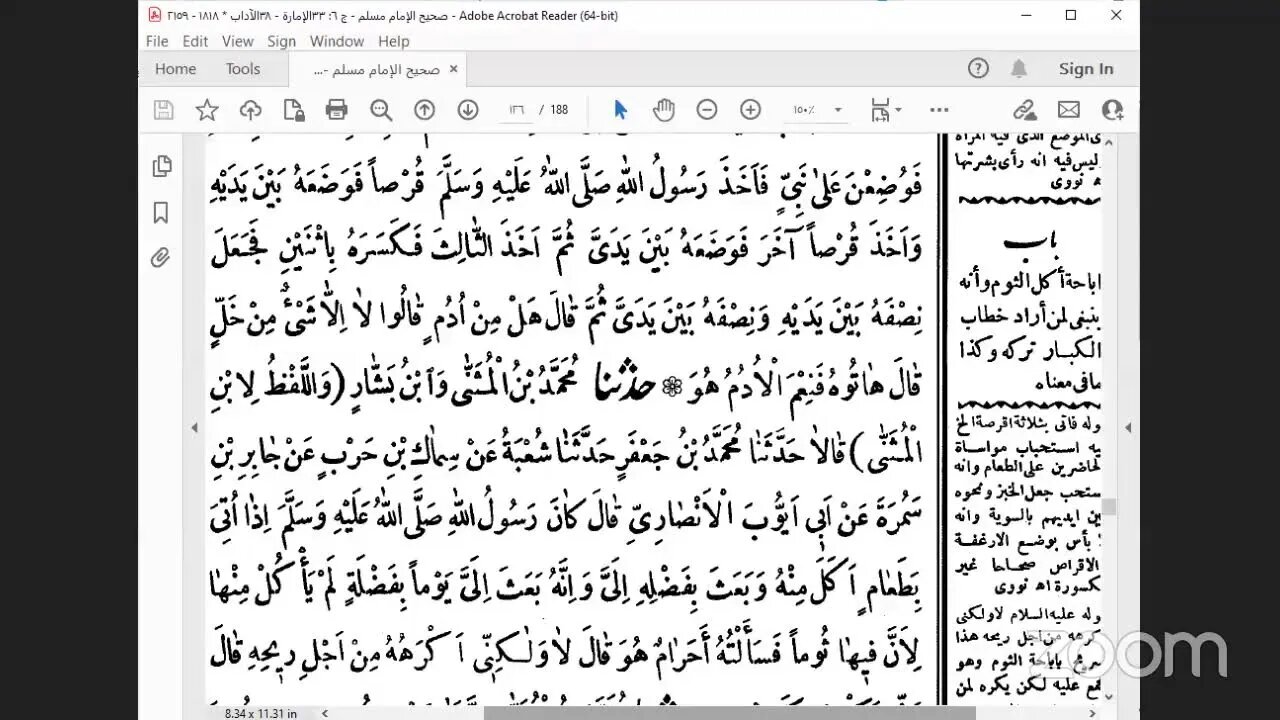Open the Sign menu
1280x720 pixels.
(x=281, y=41)
